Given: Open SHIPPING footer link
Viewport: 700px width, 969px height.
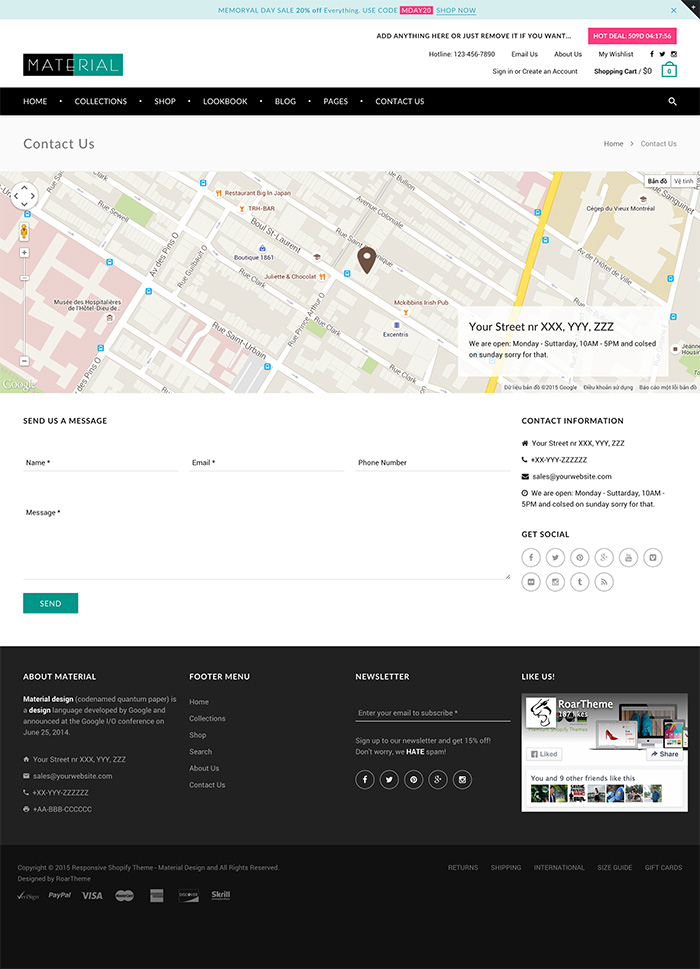Looking at the screenshot, I should (x=506, y=868).
